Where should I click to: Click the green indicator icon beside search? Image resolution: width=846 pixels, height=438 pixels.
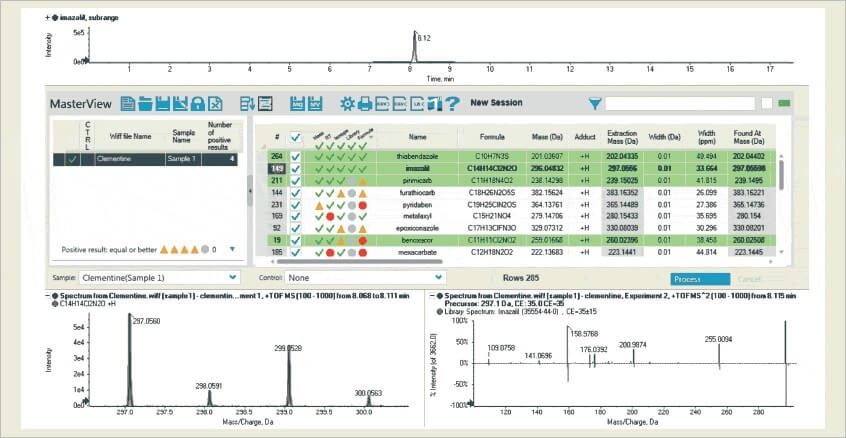coord(784,103)
